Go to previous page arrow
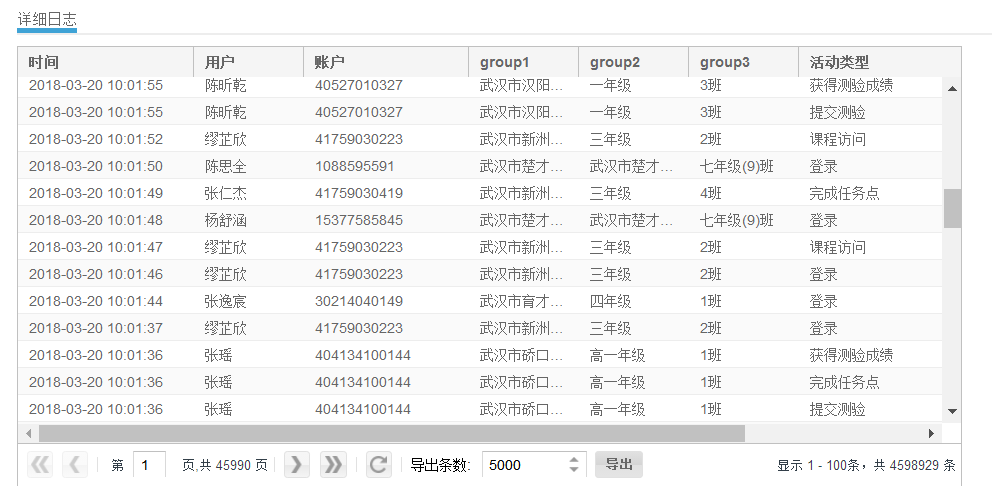The width and height of the screenshot is (992, 489). [74, 465]
